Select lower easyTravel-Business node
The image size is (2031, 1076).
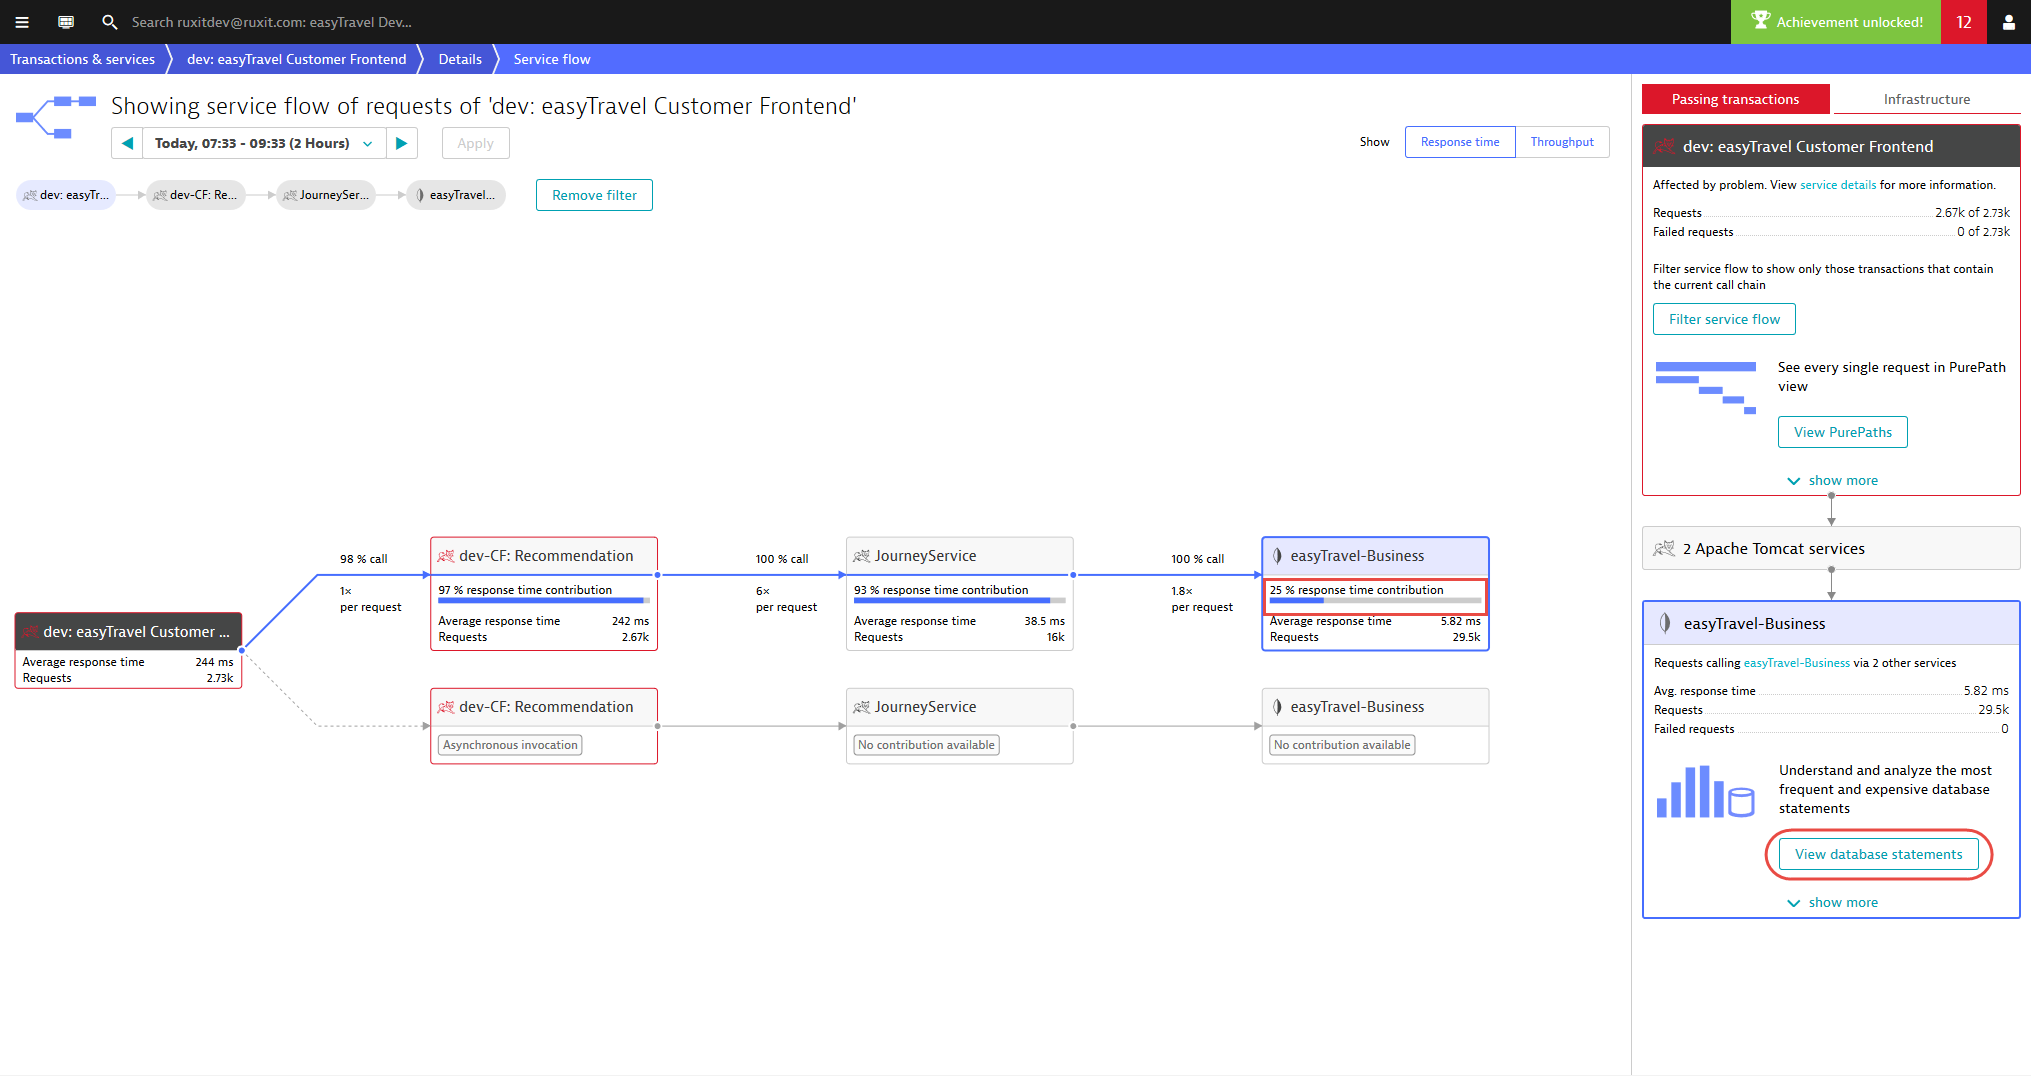(x=1375, y=726)
